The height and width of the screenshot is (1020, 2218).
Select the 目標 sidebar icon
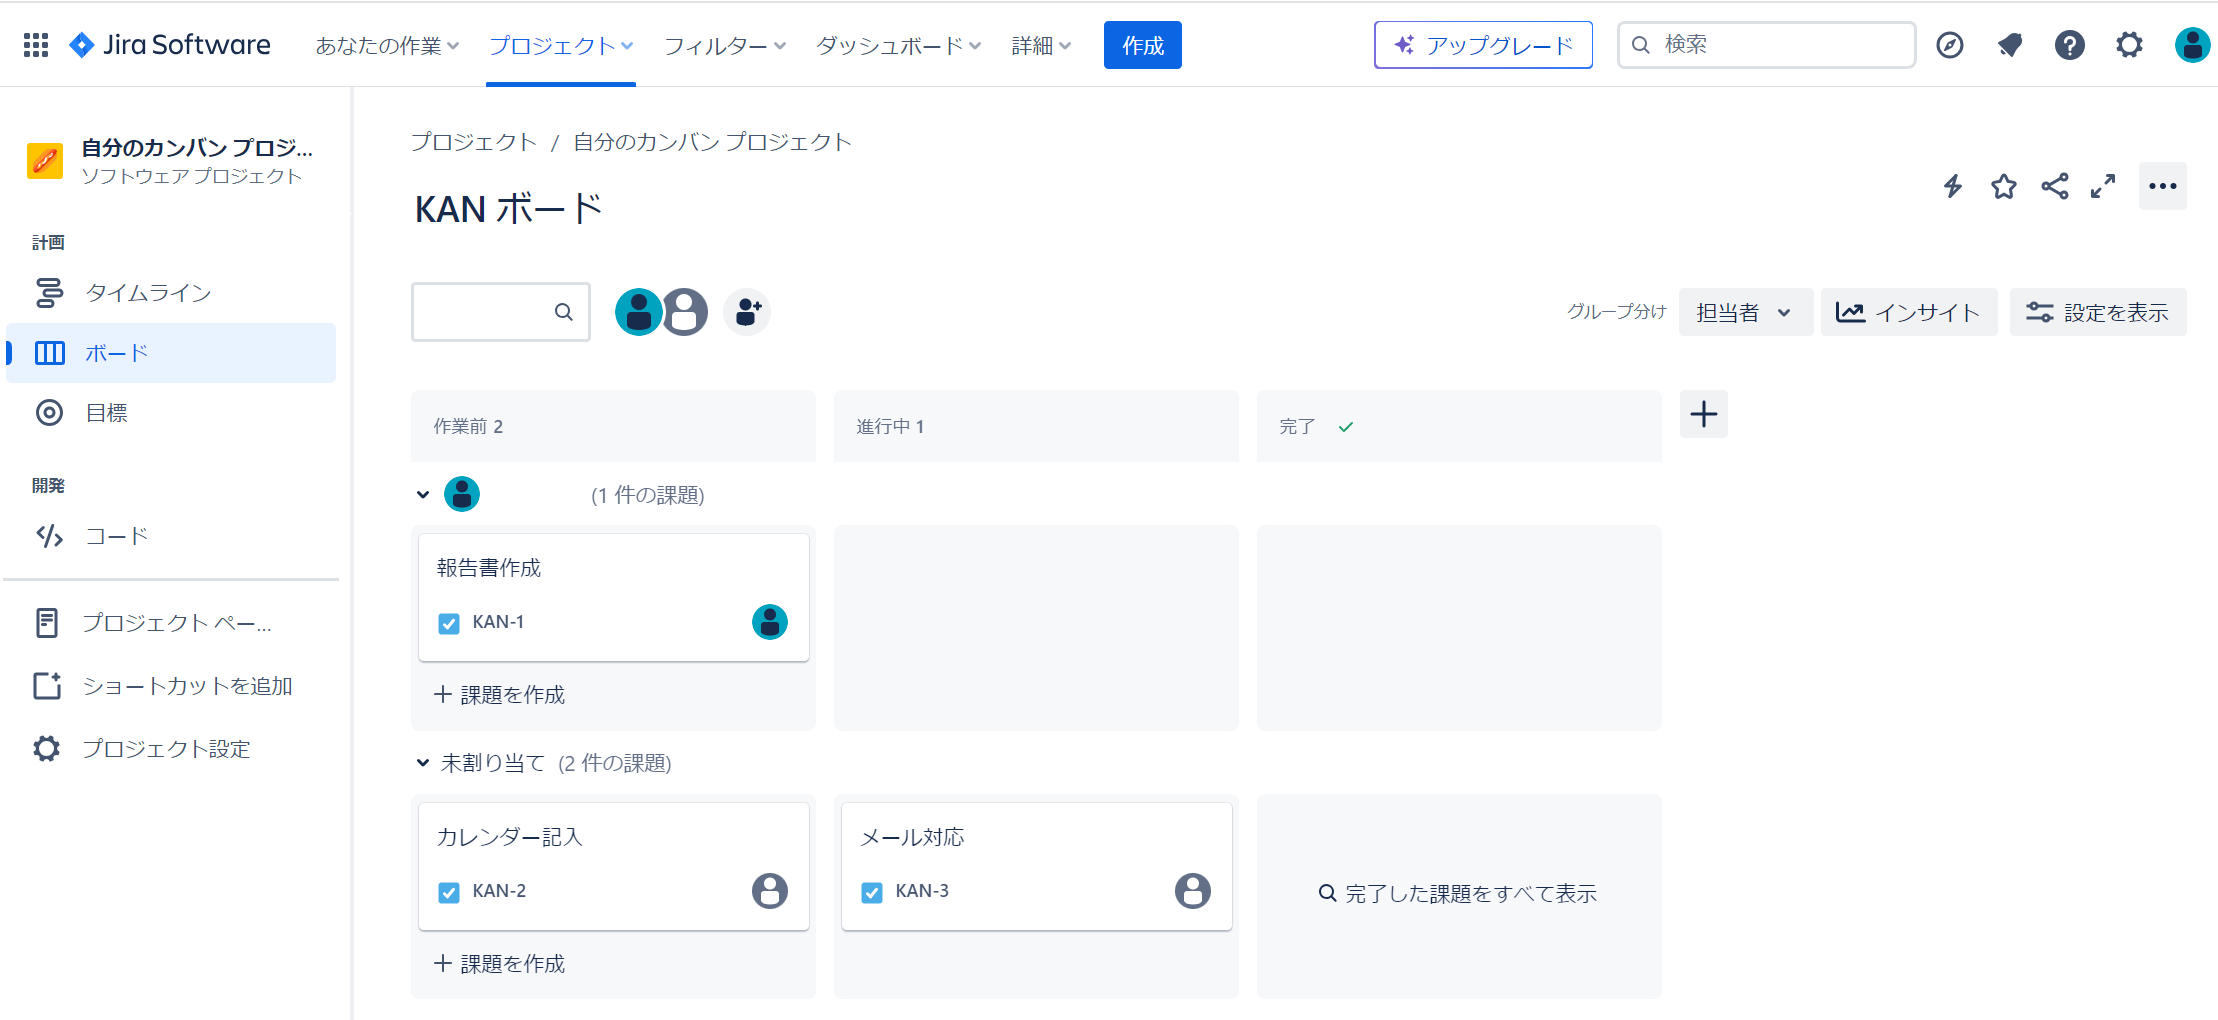49,412
